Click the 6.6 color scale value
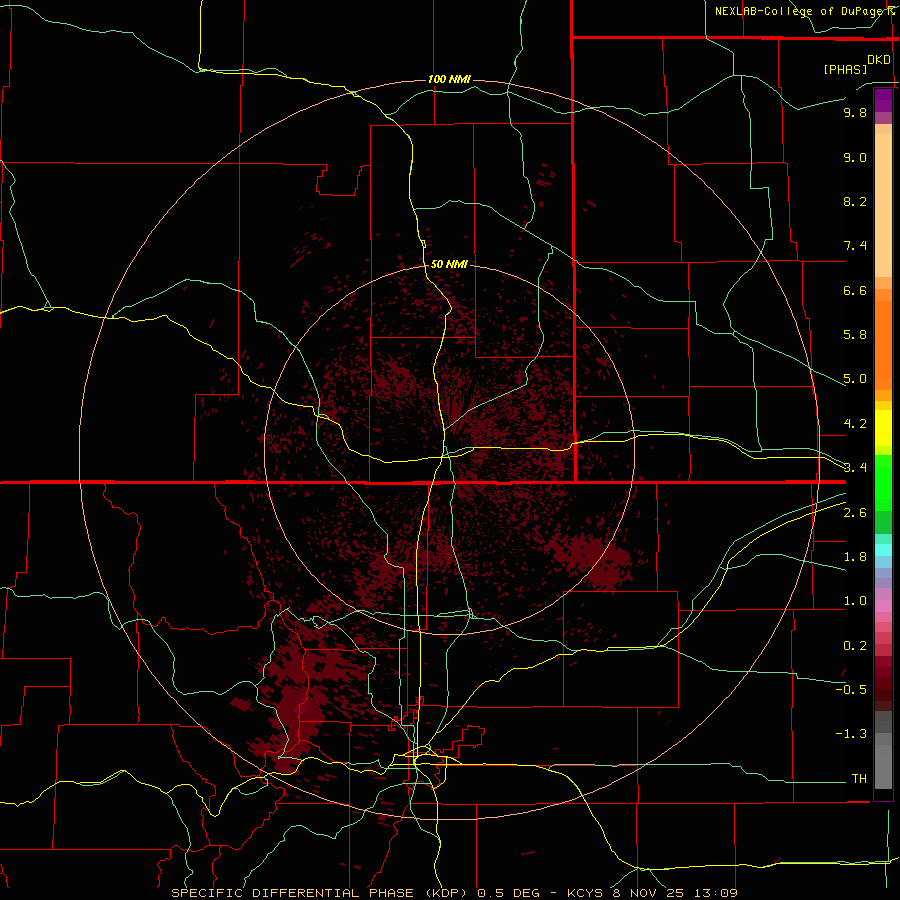 pos(855,290)
